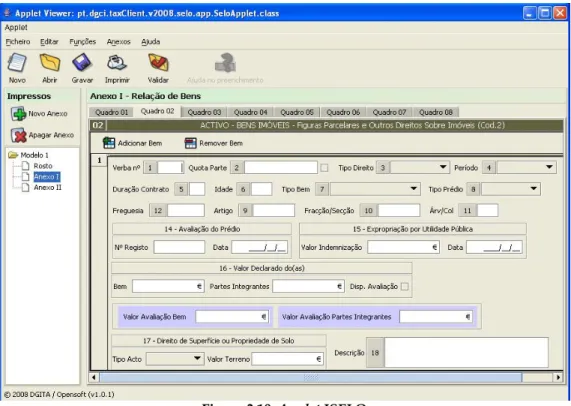Click the Artigo input field

click(x=274, y=211)
